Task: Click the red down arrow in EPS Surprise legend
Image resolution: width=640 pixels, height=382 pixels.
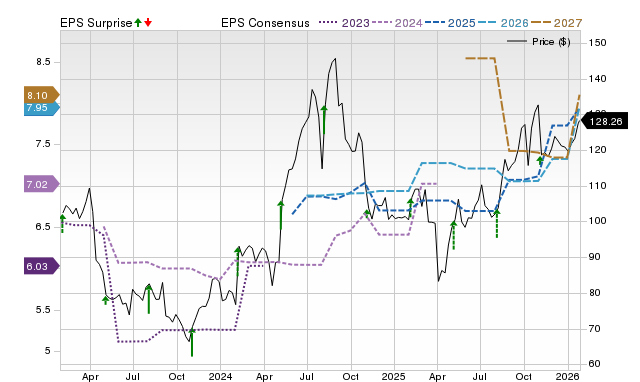Action: [x=148, y=22]
